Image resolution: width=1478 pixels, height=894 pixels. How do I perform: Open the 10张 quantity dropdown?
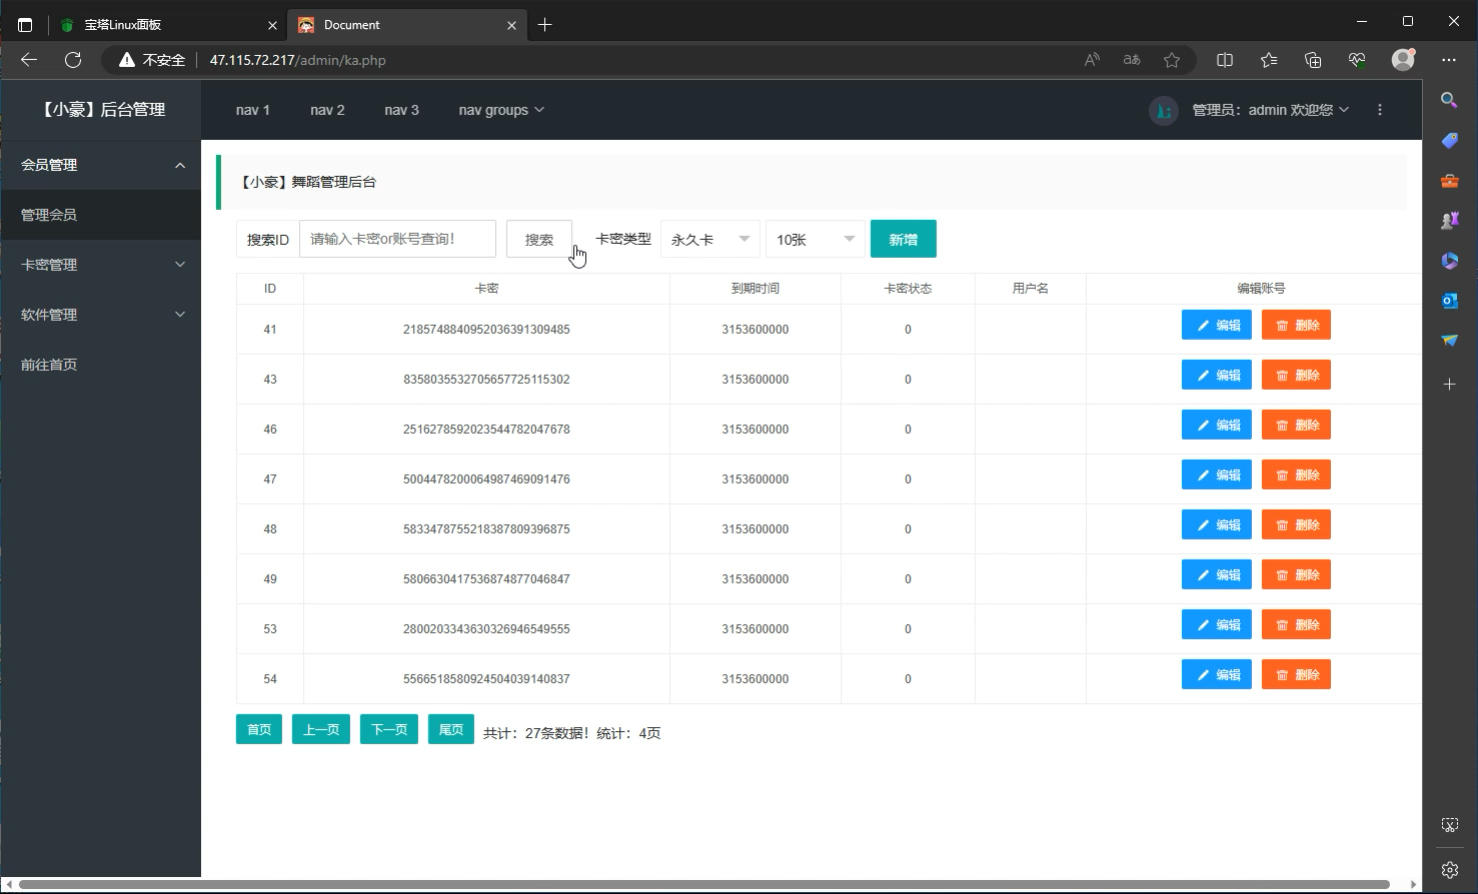[x=815, y=239]
